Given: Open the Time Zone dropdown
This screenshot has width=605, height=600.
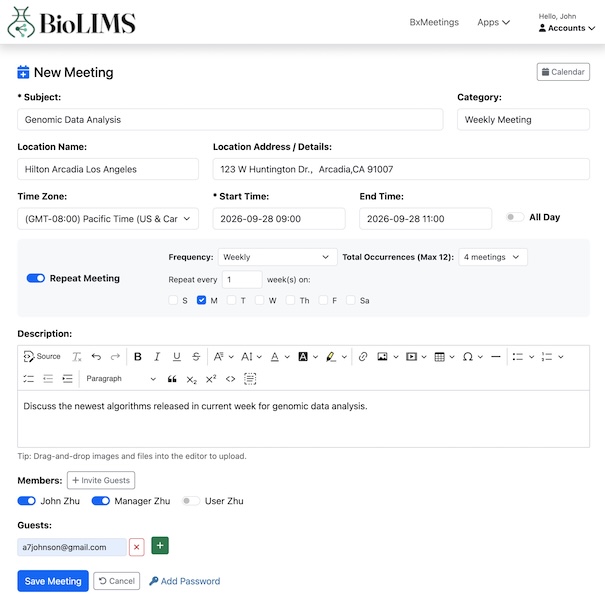Looking at the screenshot, I should tap(108, 219).
